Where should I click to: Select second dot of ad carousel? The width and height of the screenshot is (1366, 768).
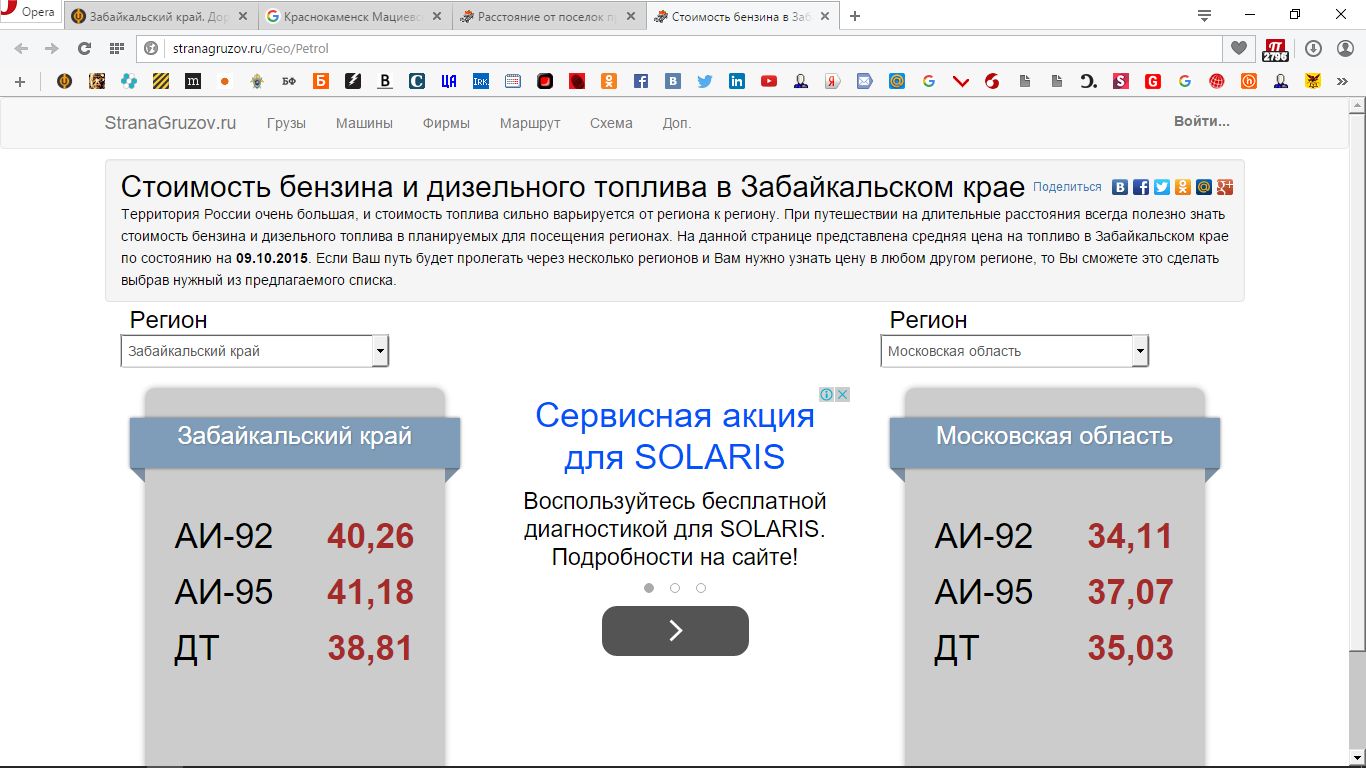(x=675, y=588)
